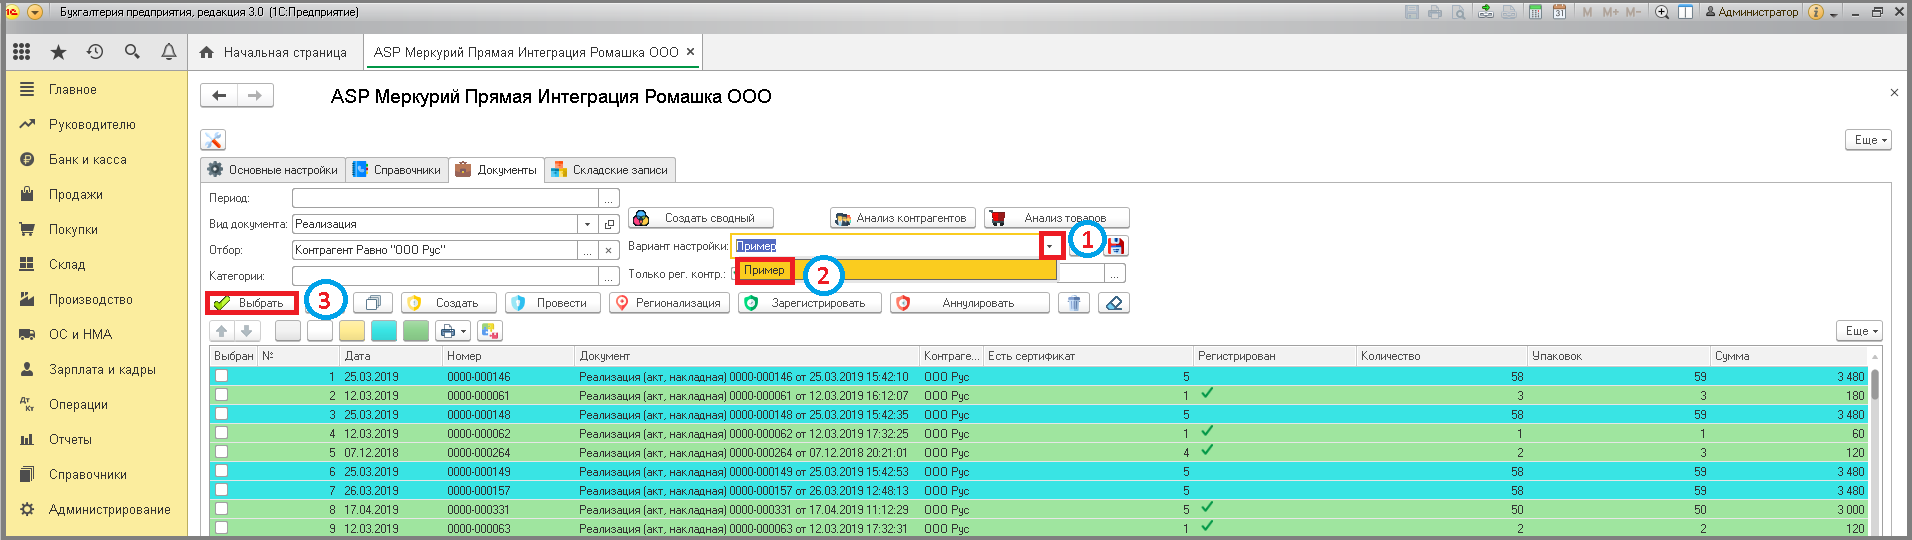Open History clock icon
This screenshot has height=540, width=1912.
[x=95, y=51]
